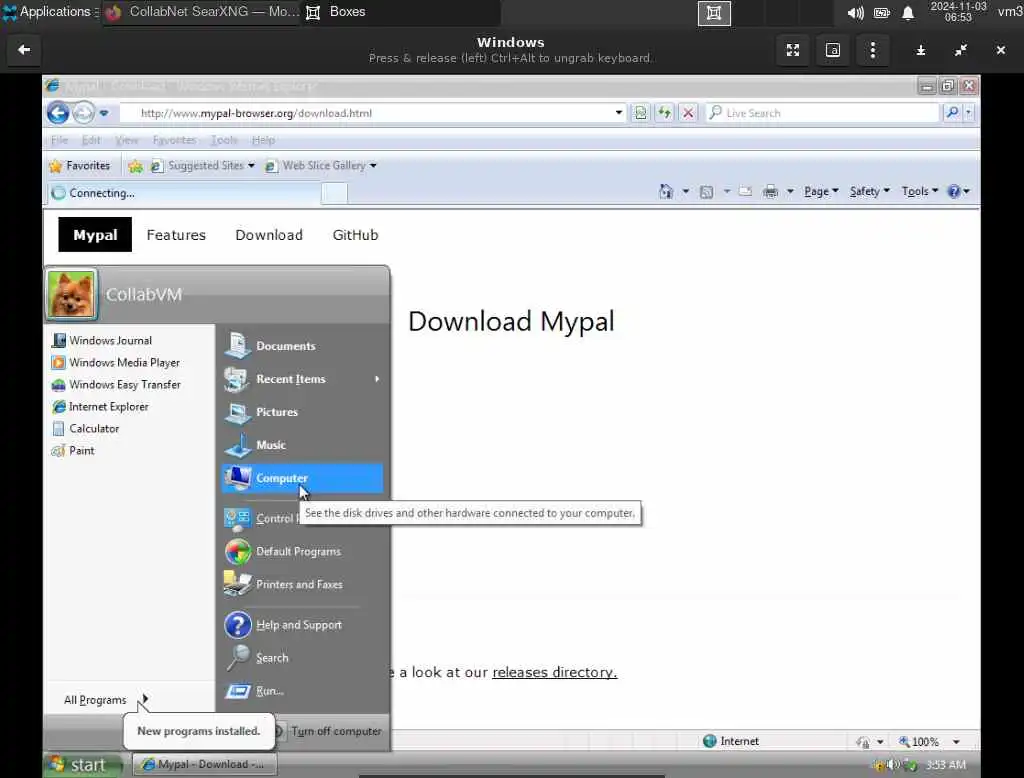Click the CollabVM user picture

click(72, 295)
